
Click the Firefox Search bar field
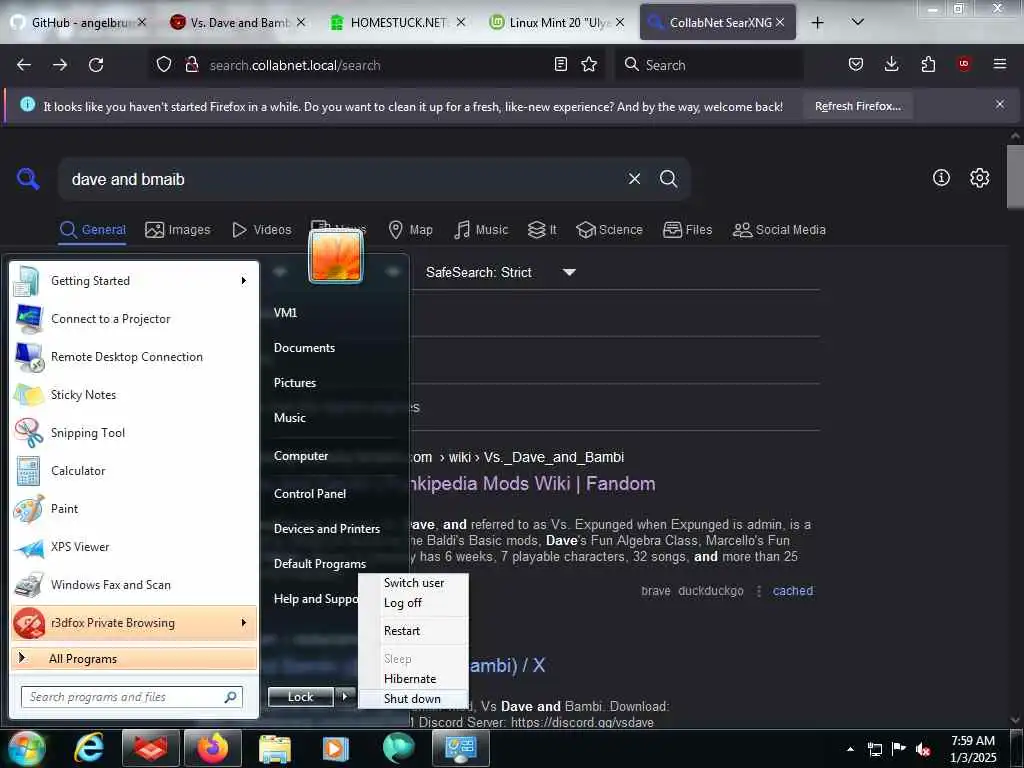(709, 65)
